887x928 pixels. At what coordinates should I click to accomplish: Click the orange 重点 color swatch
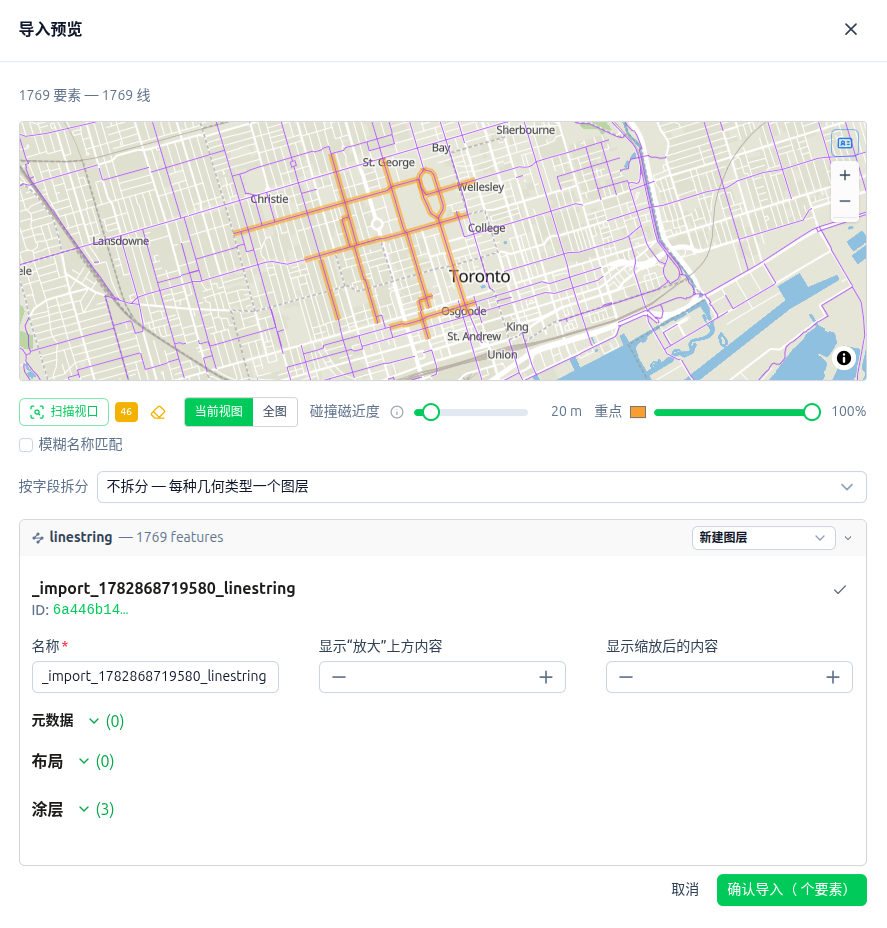coord(638,412)
